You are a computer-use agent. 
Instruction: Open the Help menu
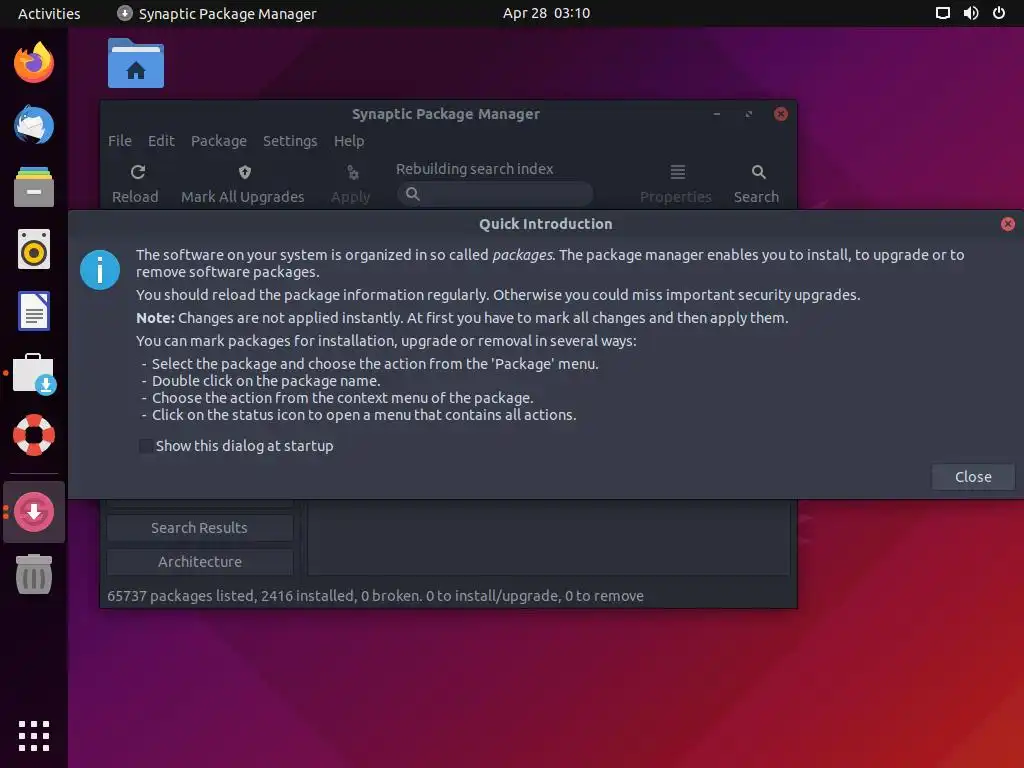coord(349,141)
